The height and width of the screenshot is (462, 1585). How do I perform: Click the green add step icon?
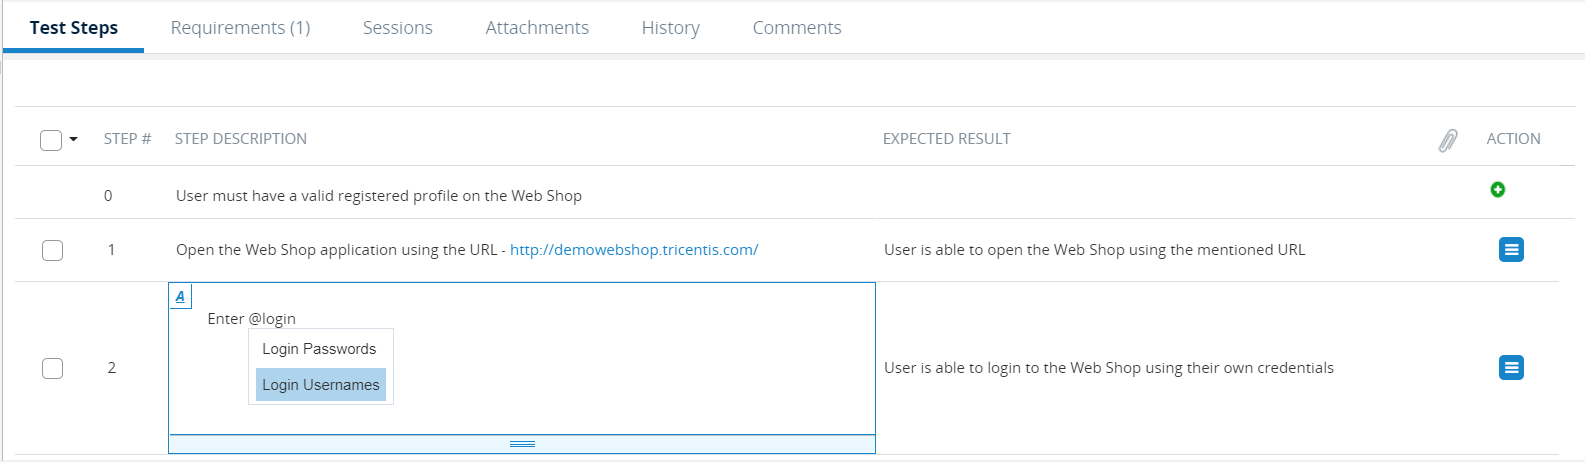click(x=1497, y=190)
